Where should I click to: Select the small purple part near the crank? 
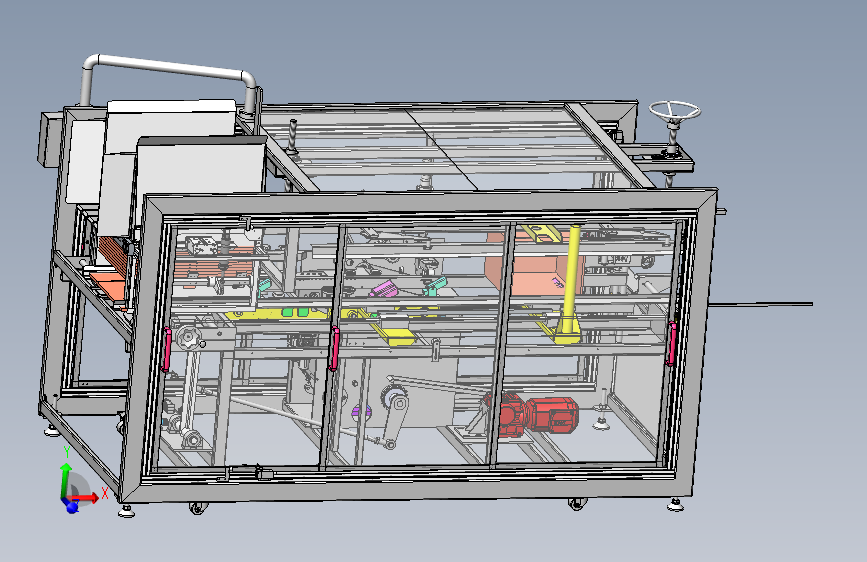pos(361,410)
